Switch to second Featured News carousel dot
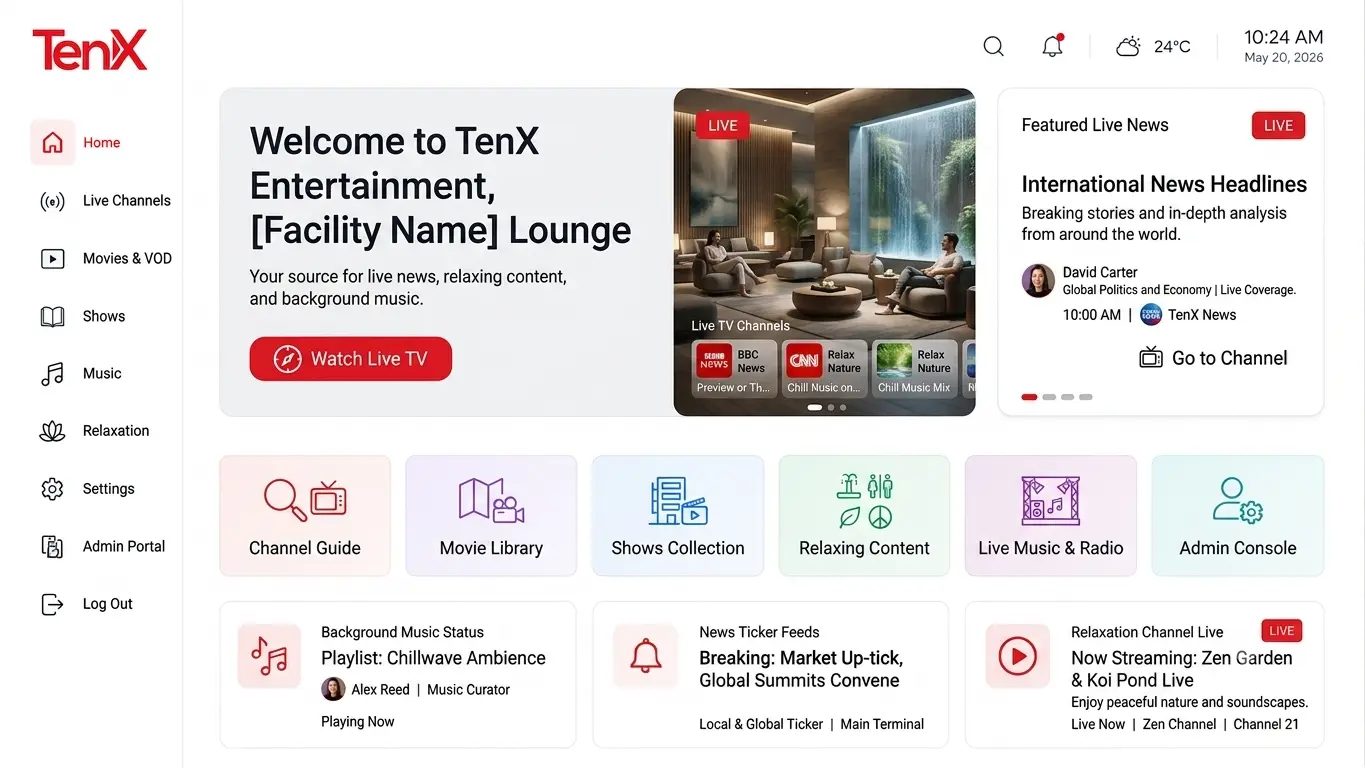 point(1049,397)
